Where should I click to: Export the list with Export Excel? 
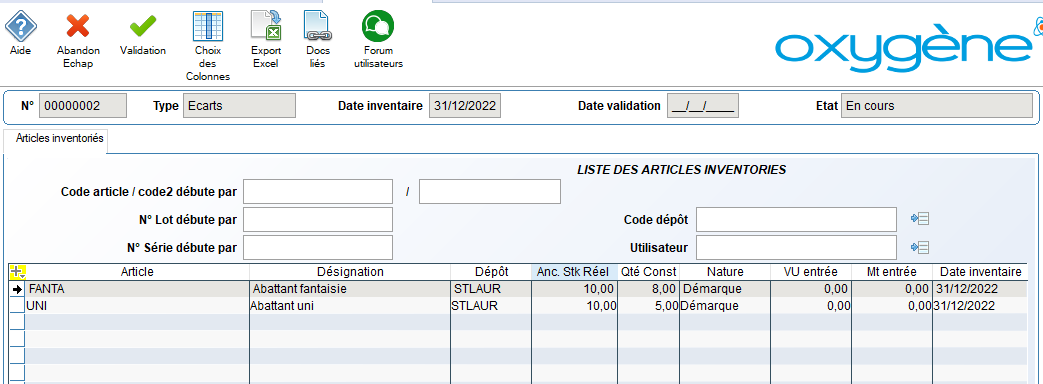pos(266,27)
